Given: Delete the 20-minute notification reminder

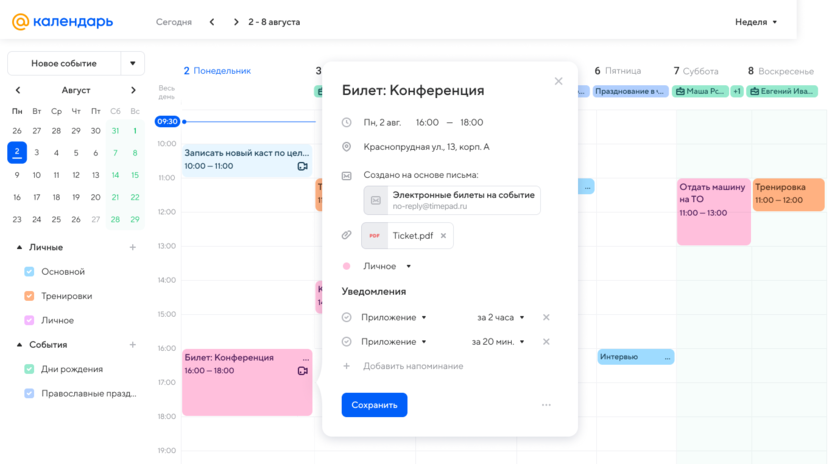Looking at the screenshot, I should (546, 342).
